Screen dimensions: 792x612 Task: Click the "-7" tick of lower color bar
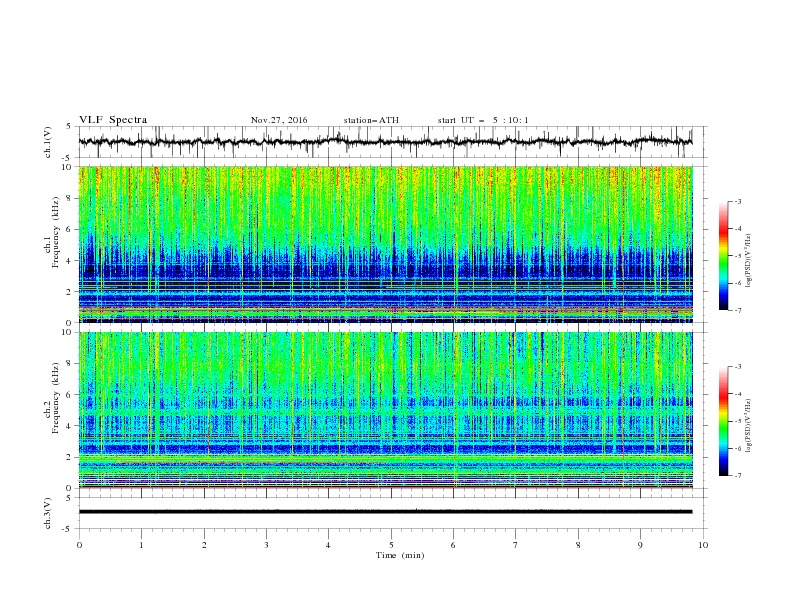737,475
